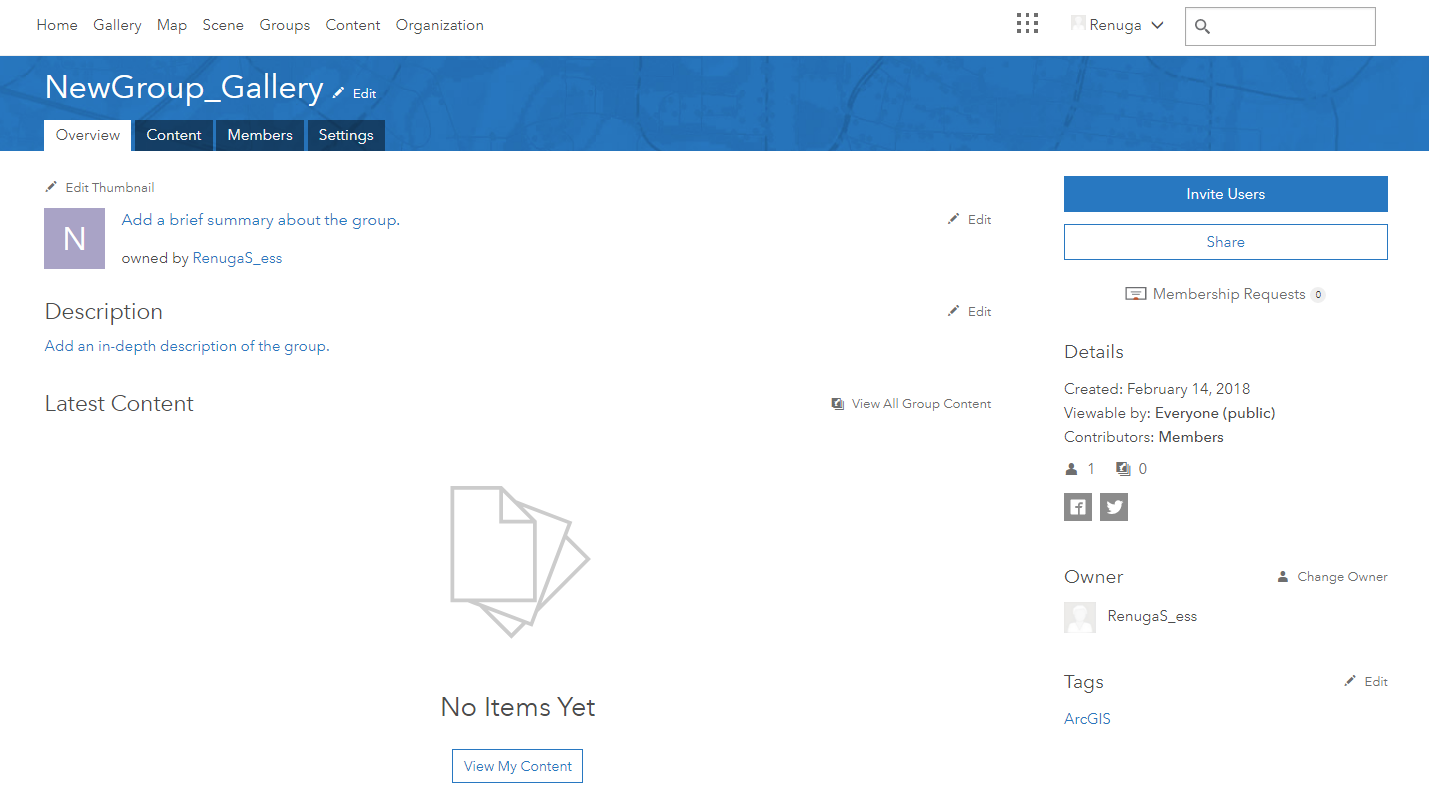The height and width of the screenshot is (797, 1429).
Task: Edit the Description section
Action: click(x=968, y=311)
